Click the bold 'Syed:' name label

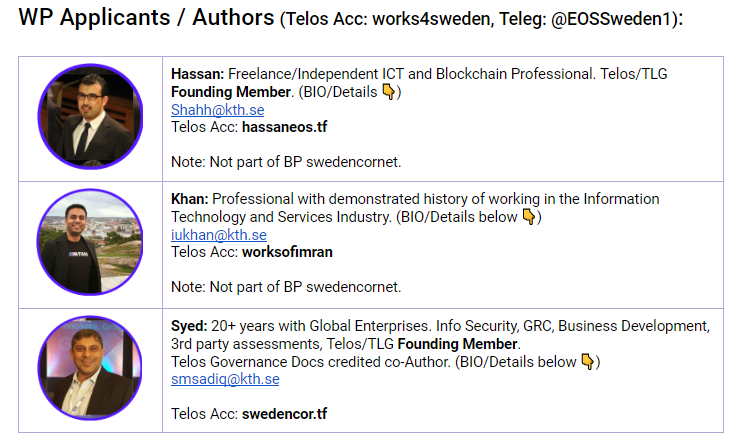click(189, 326)
